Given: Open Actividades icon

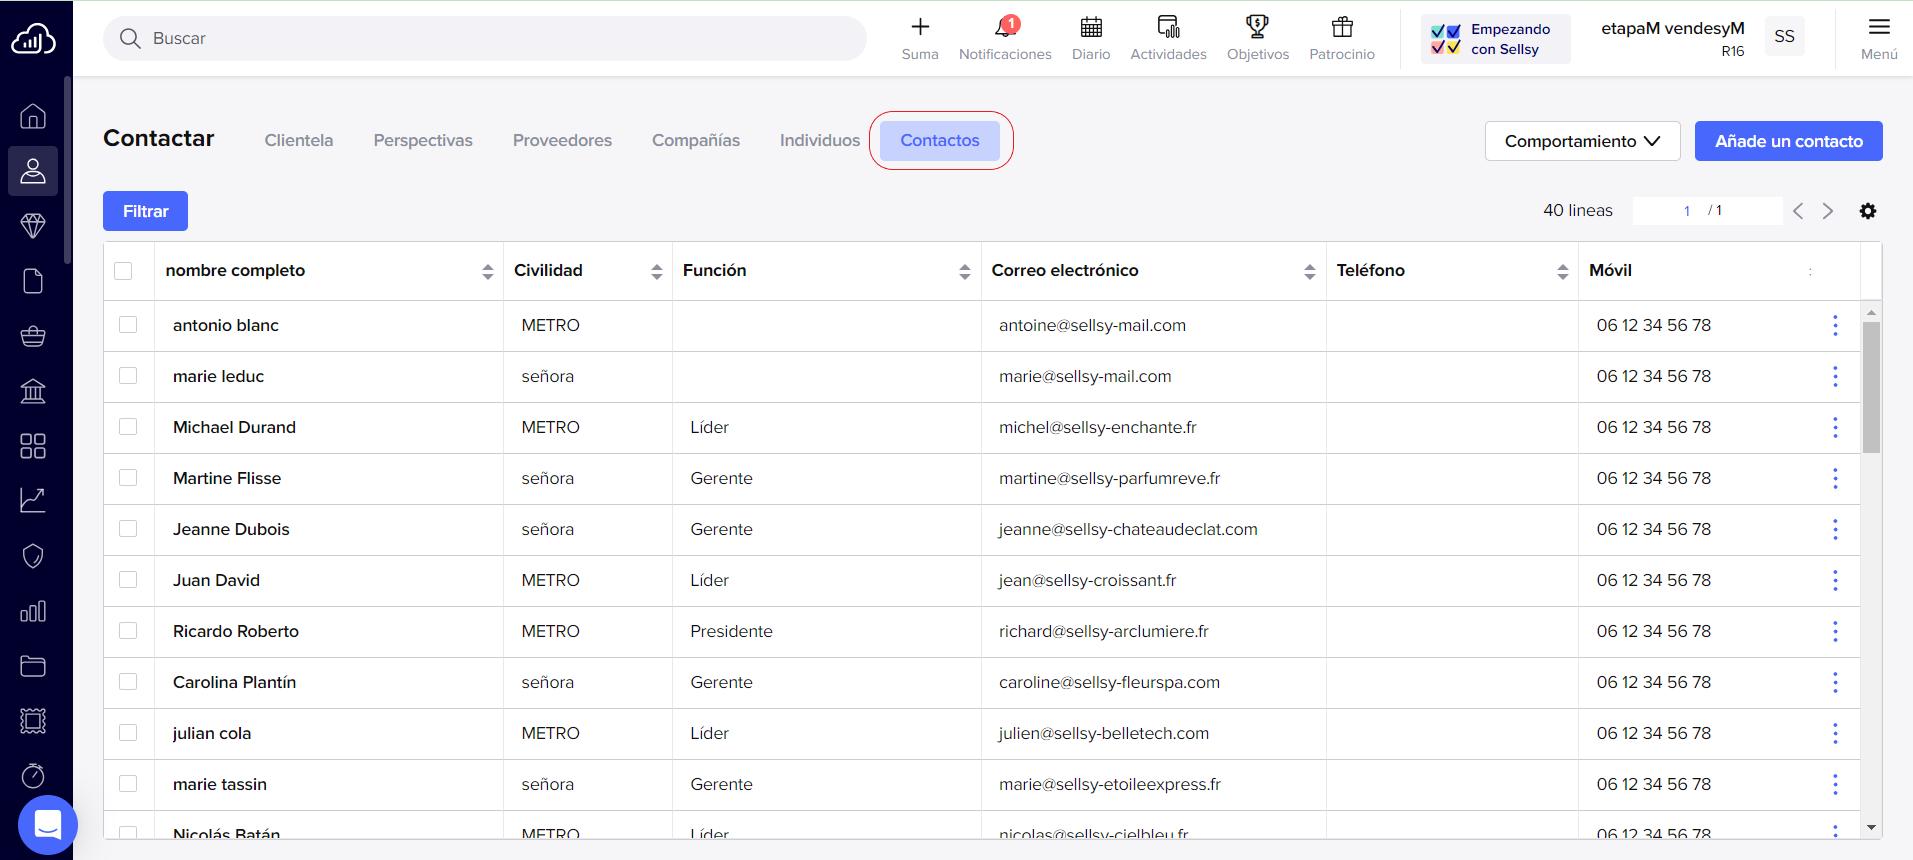Looking at the screenshot, I should 1168,38.
